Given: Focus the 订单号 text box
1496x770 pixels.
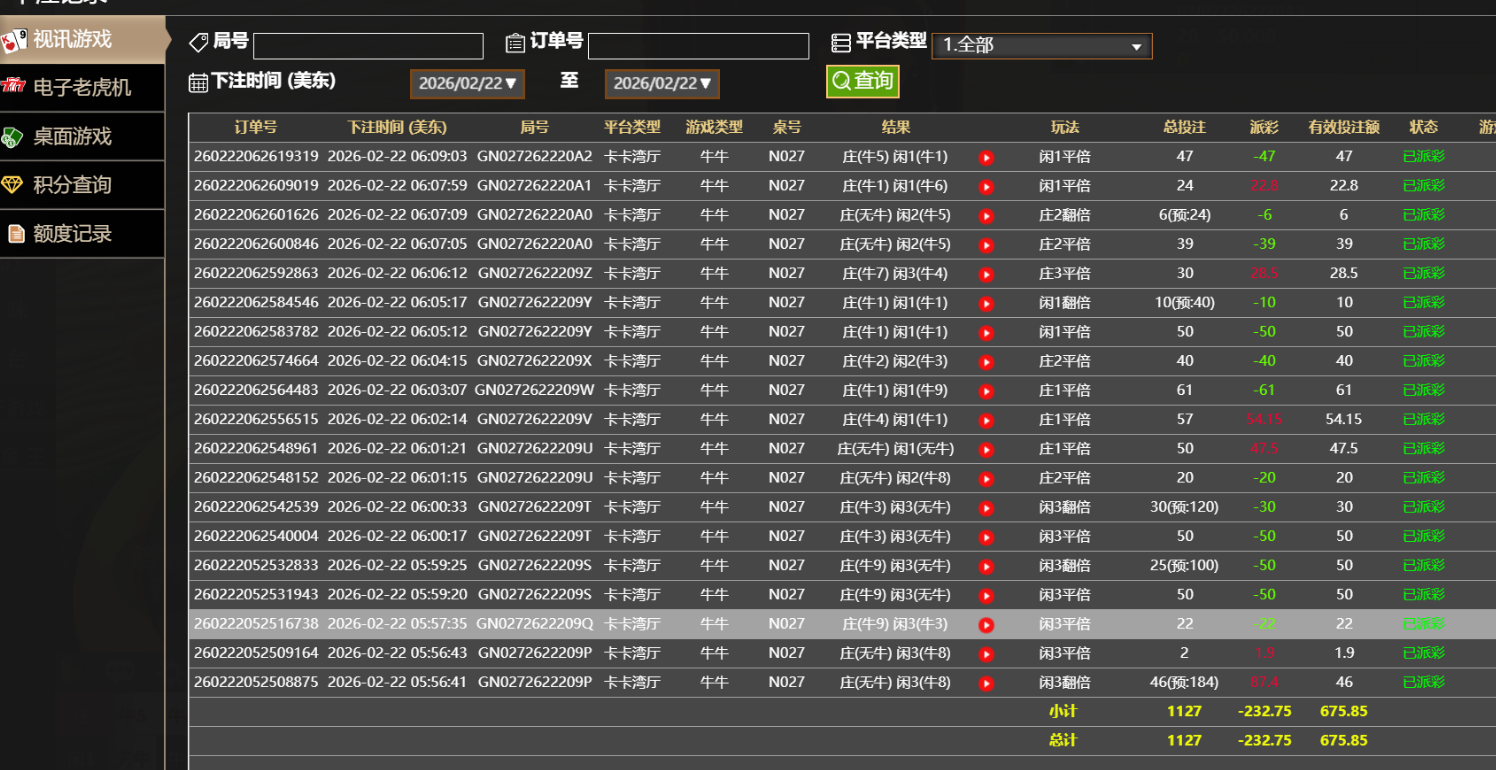Looking at the screenshot, I should (x=698, y=46).
